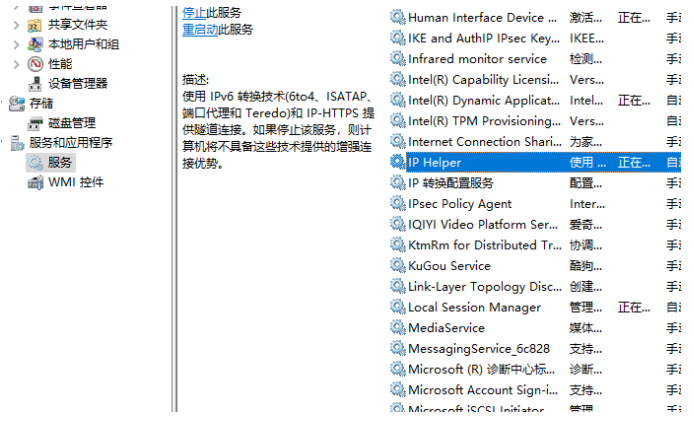Click the 重启动 service link
This screenshot has height=422, width=694.
pyautogui.click(x=200, y=30)
